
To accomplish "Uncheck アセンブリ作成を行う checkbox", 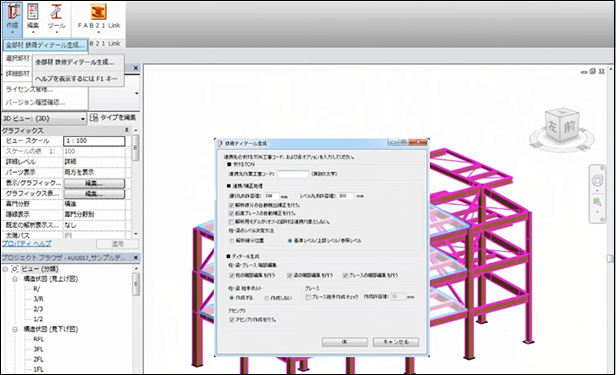I will 231,320.
